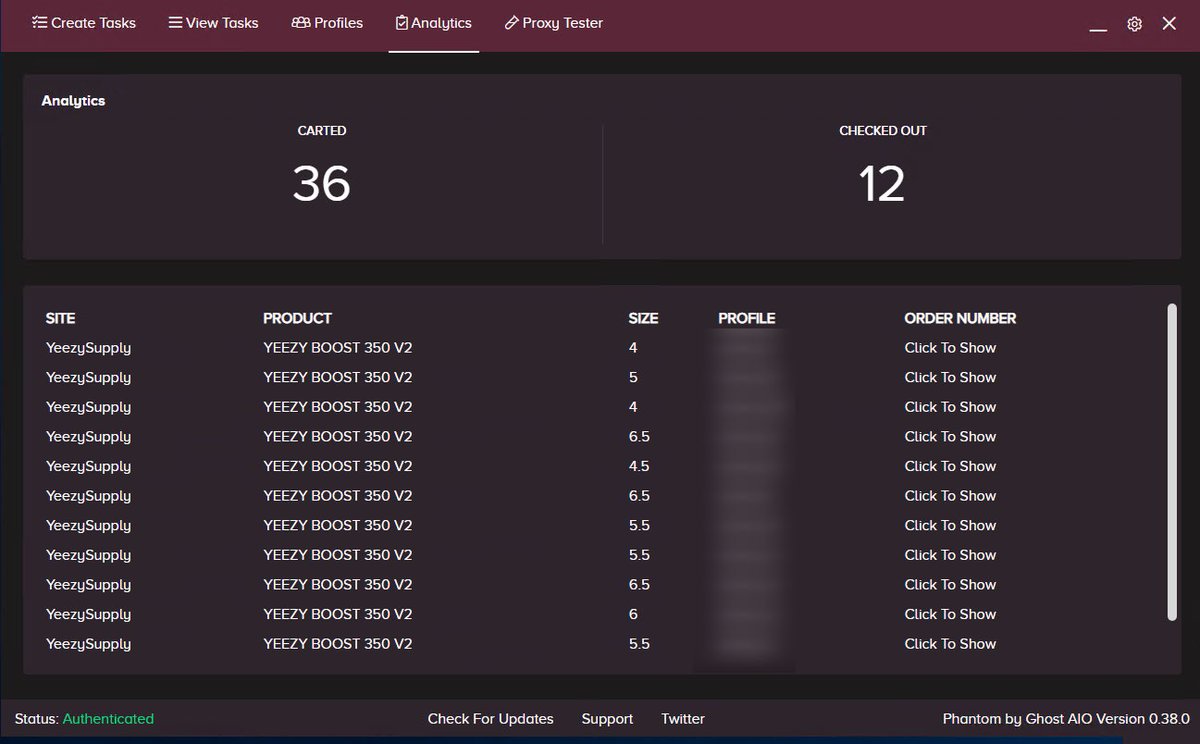Click the Phantom by Ghost AIO version text
The height and width of the screenshot is (744, 1200).
click(1066, 718)
